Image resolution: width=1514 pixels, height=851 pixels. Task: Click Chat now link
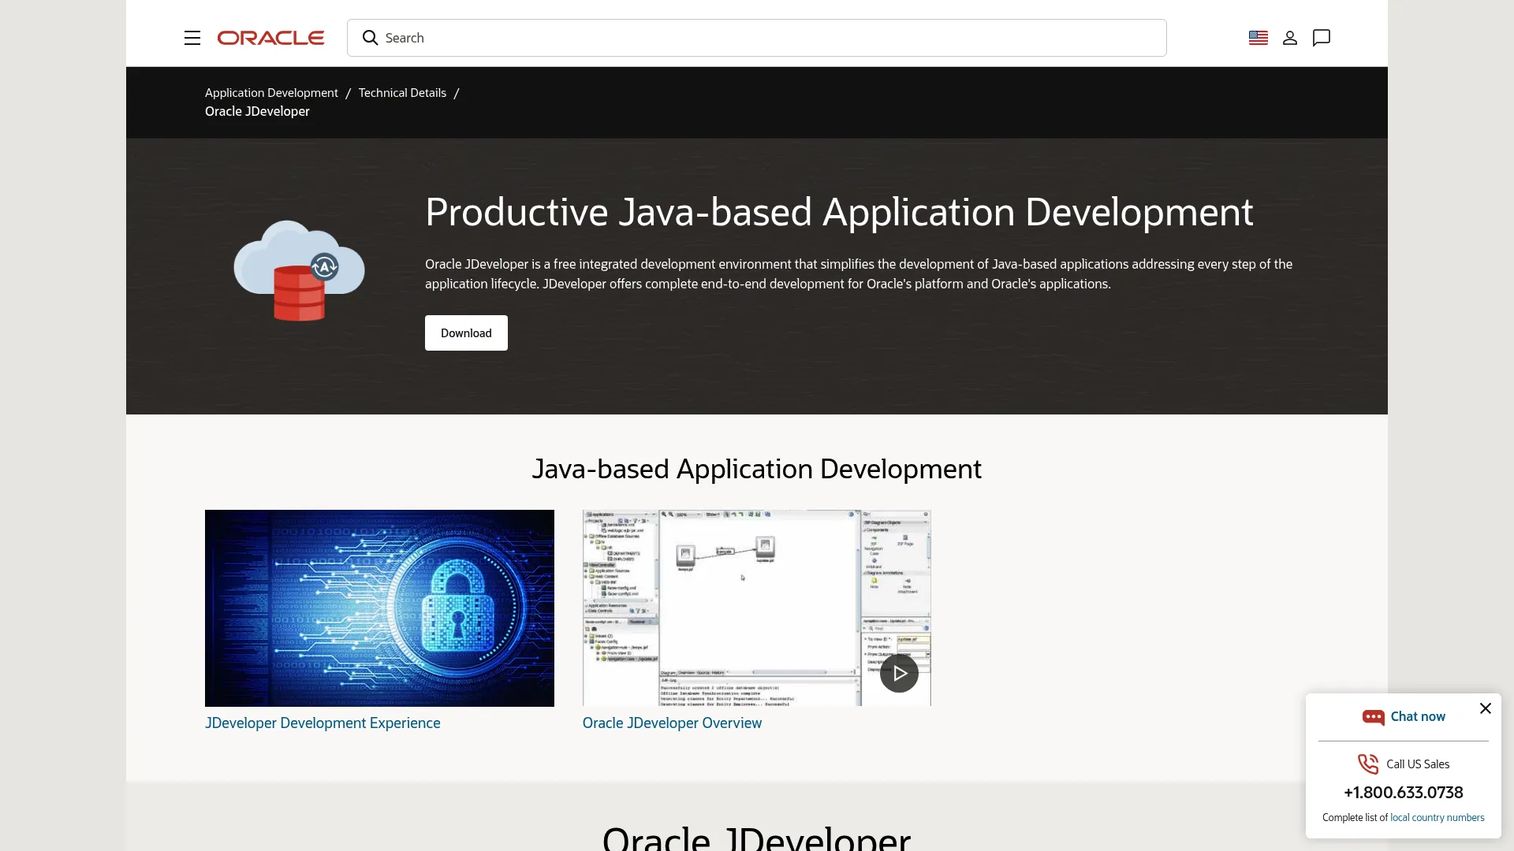click(x=1418, y=717)
